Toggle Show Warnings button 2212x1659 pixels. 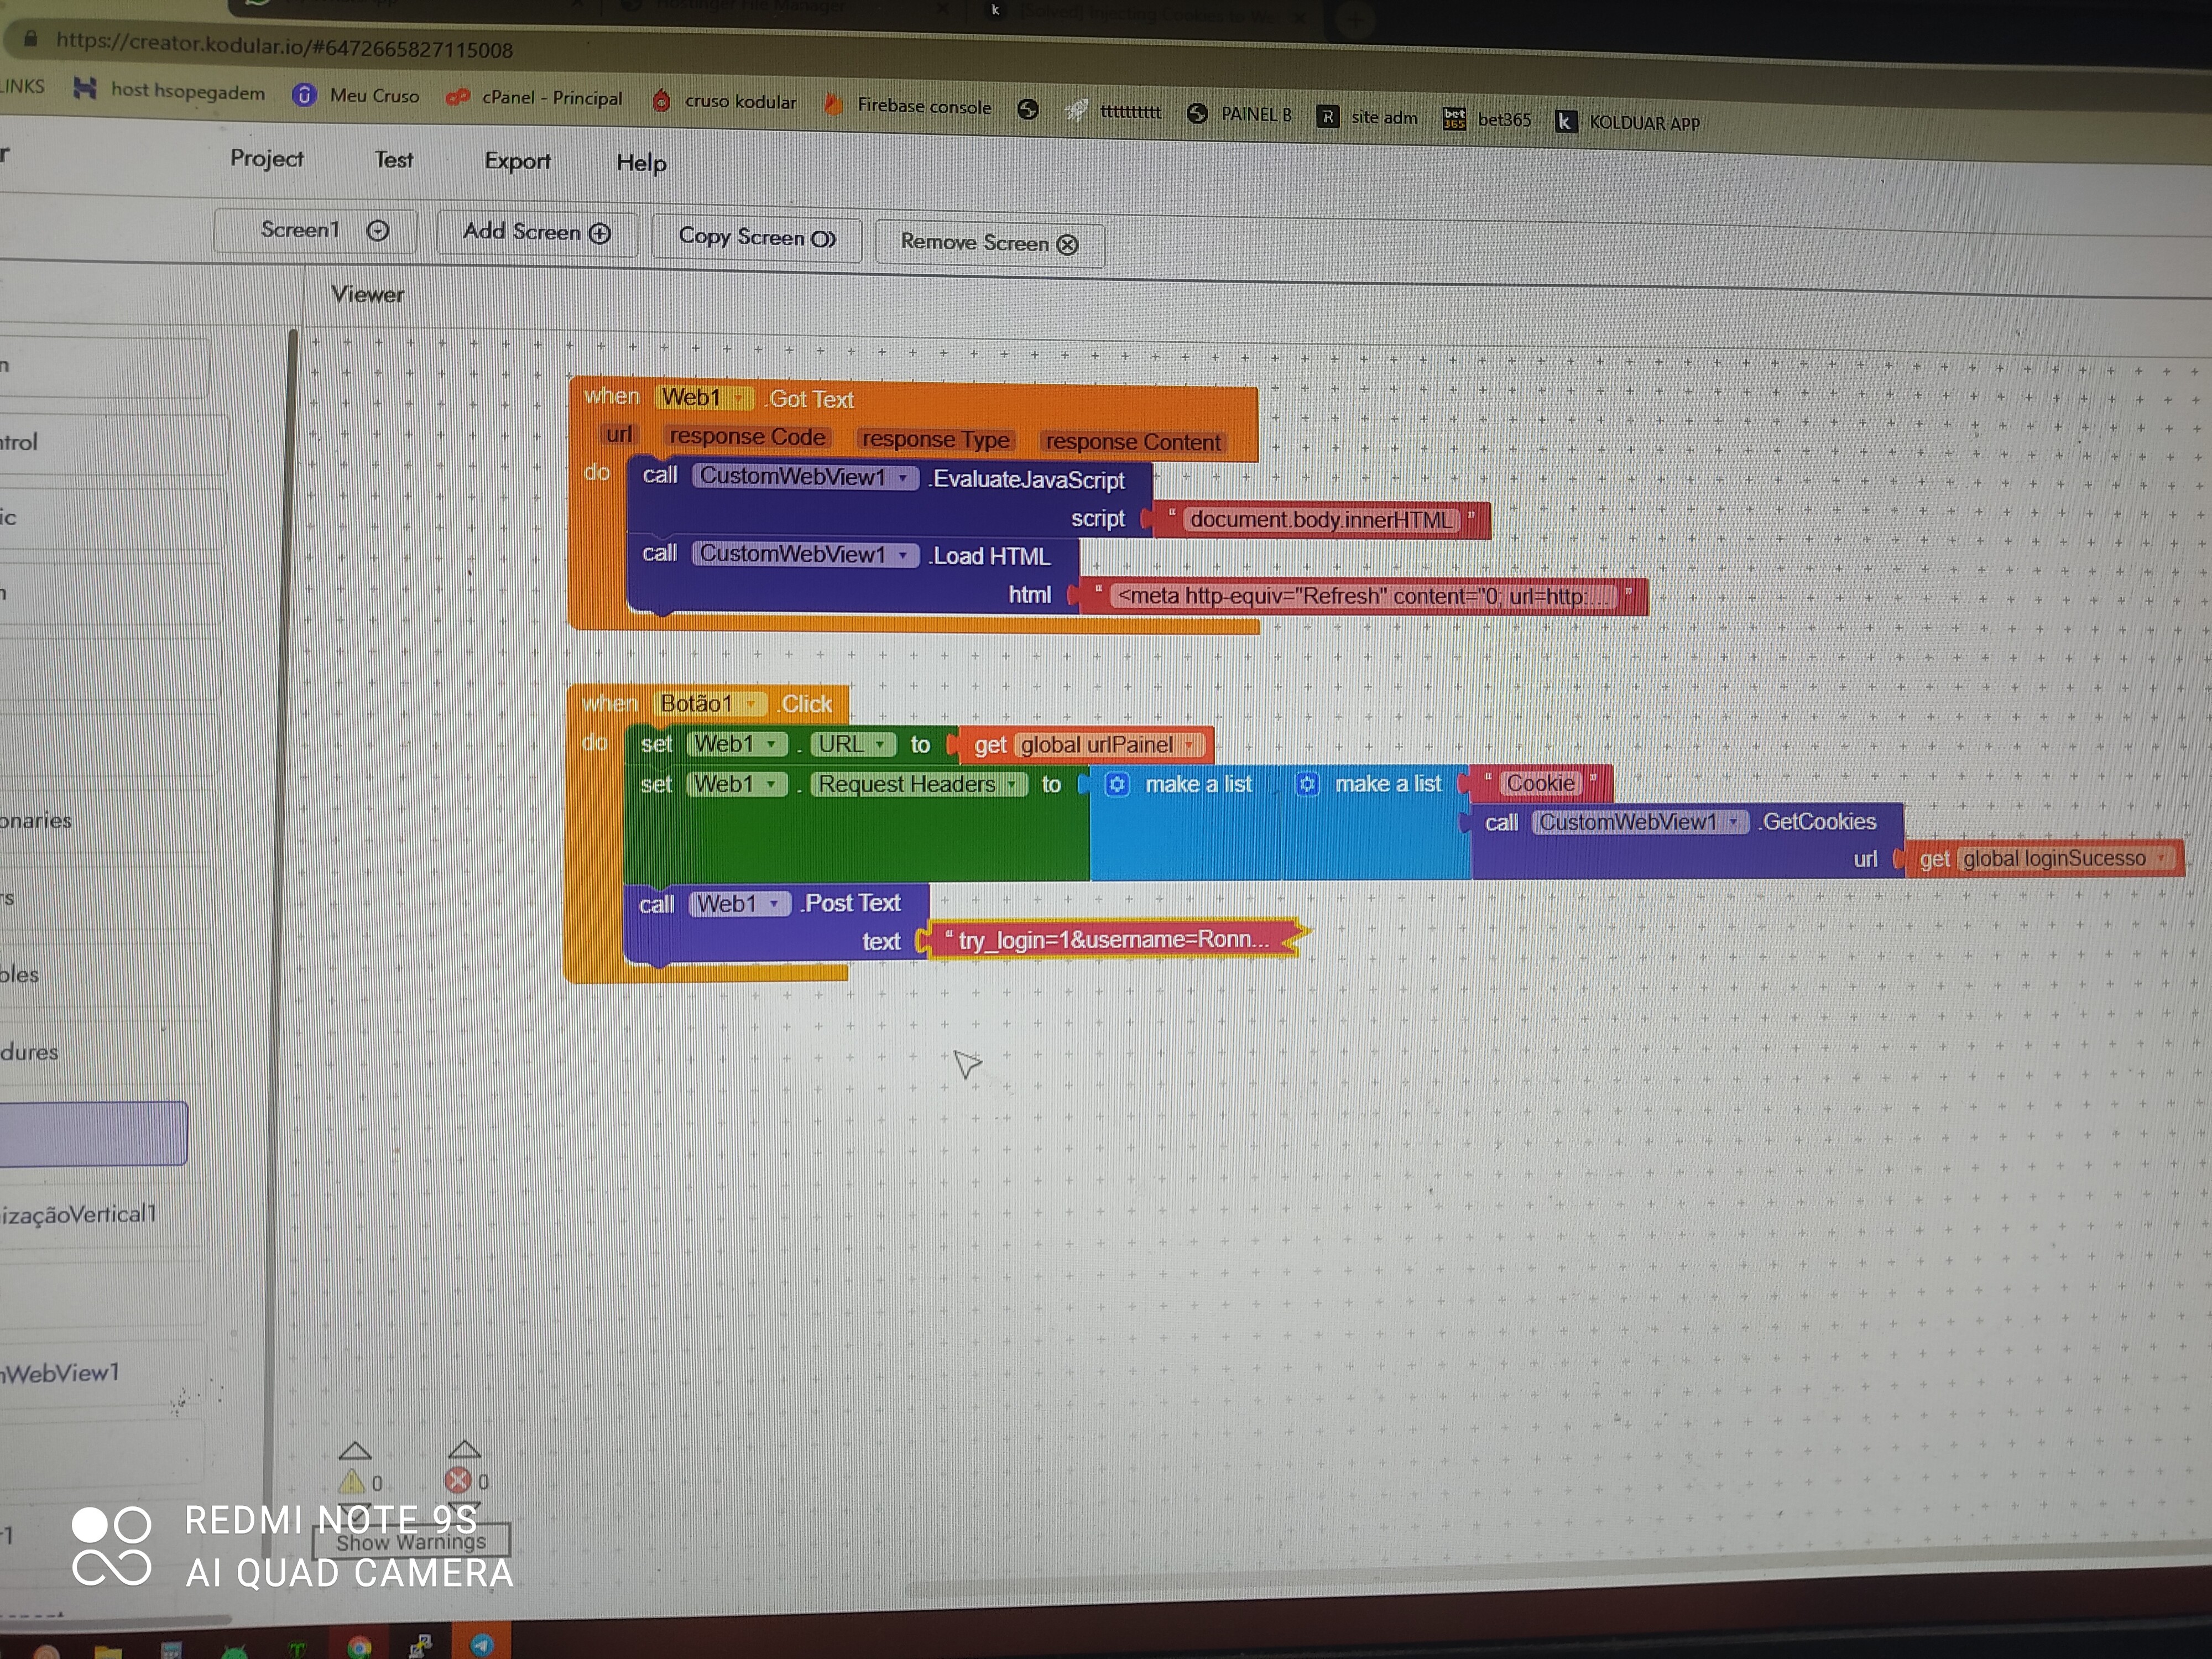(411, 1542)
